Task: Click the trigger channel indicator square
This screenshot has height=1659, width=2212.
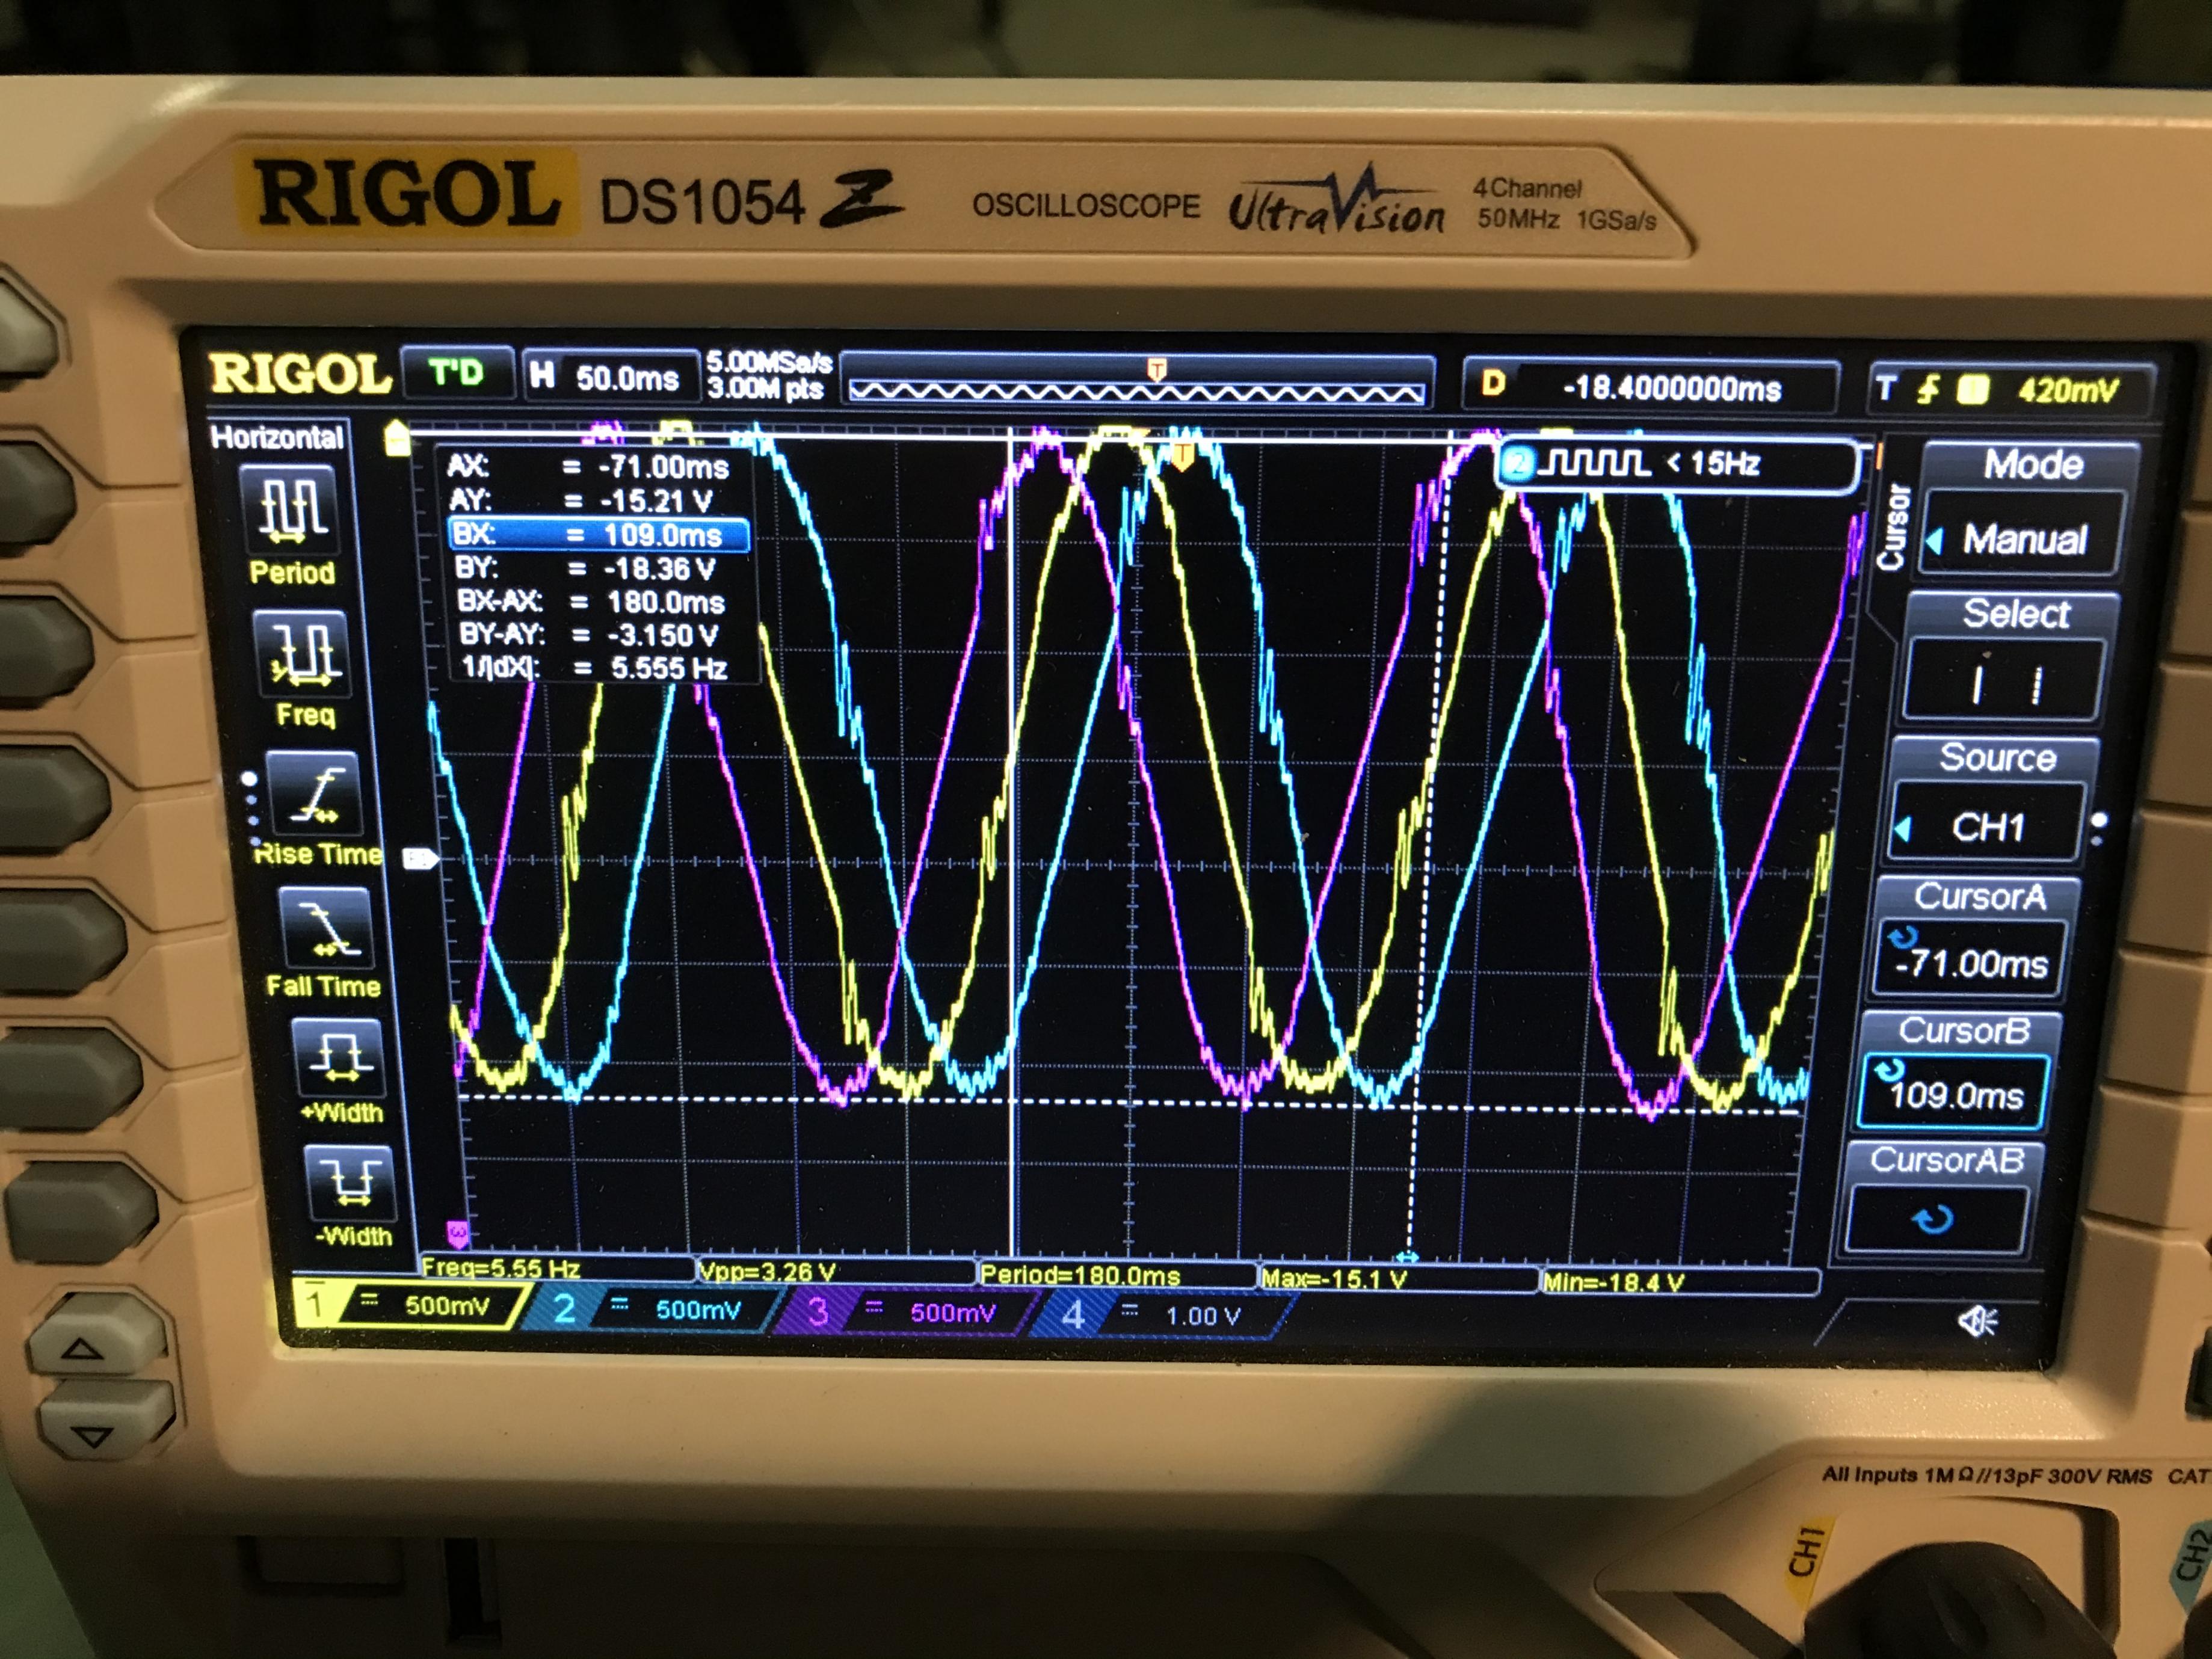Action: coord(1971,389)
